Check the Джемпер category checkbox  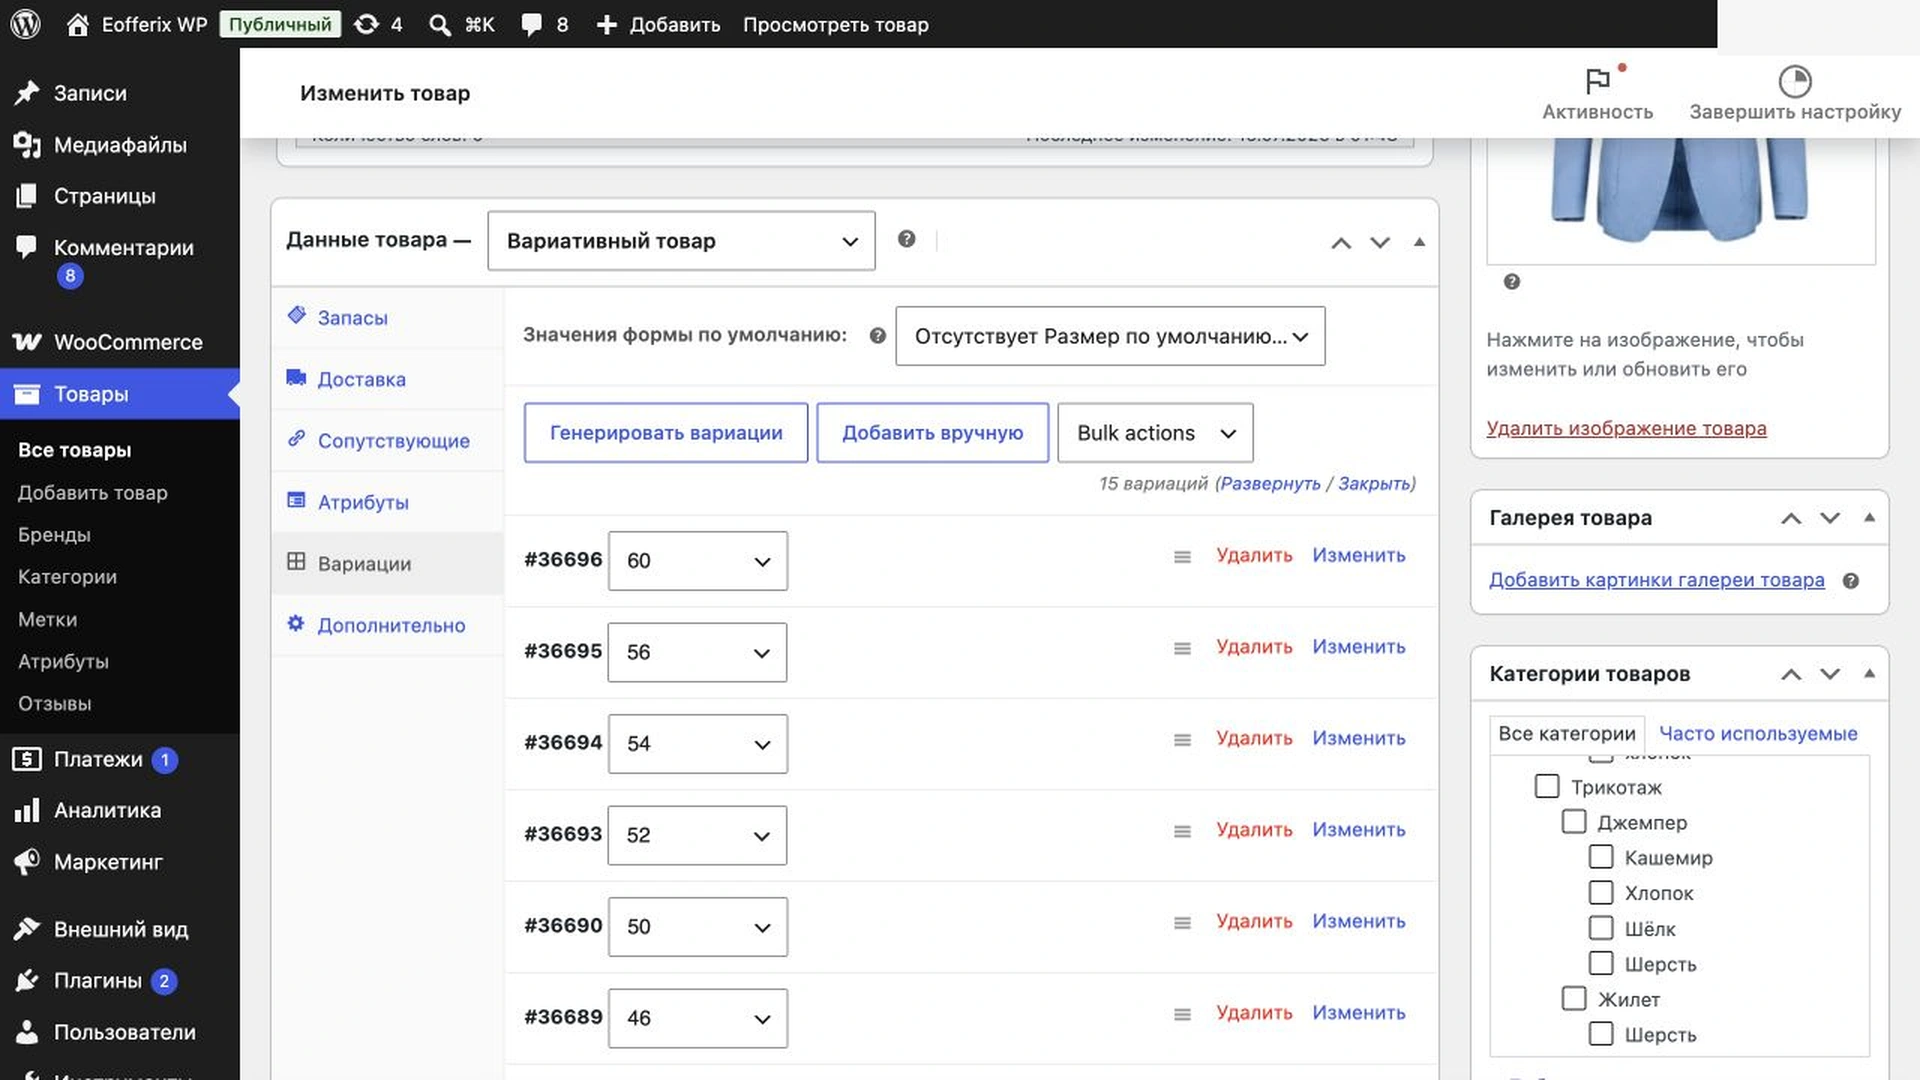click(x=1574, y=822)
